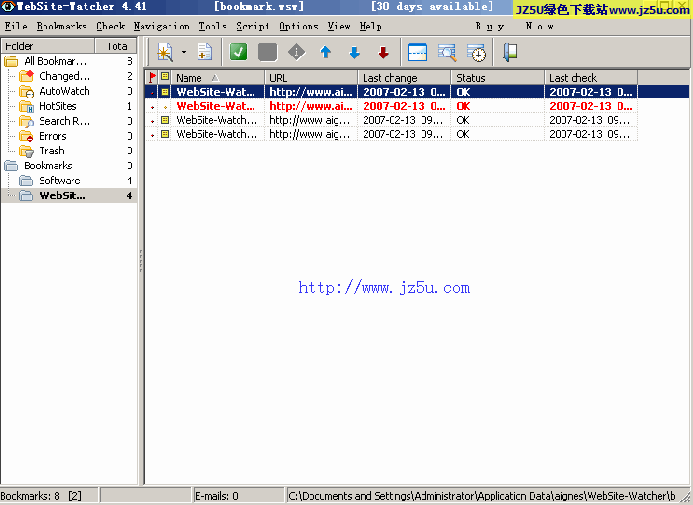Sort the list by Name column
The image size is (693, 505).
coord(218,77)
